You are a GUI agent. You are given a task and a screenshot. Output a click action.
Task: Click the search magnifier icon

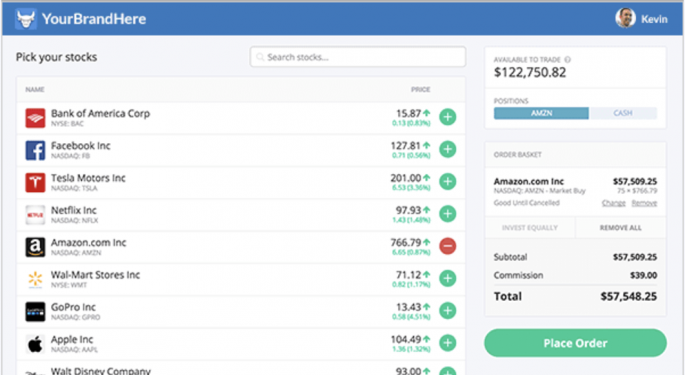(260, 57)
